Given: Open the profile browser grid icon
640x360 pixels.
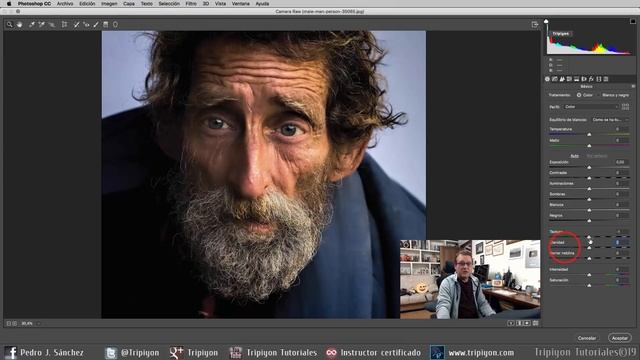Looking at the screenshot, I should (x=625, y=107).
